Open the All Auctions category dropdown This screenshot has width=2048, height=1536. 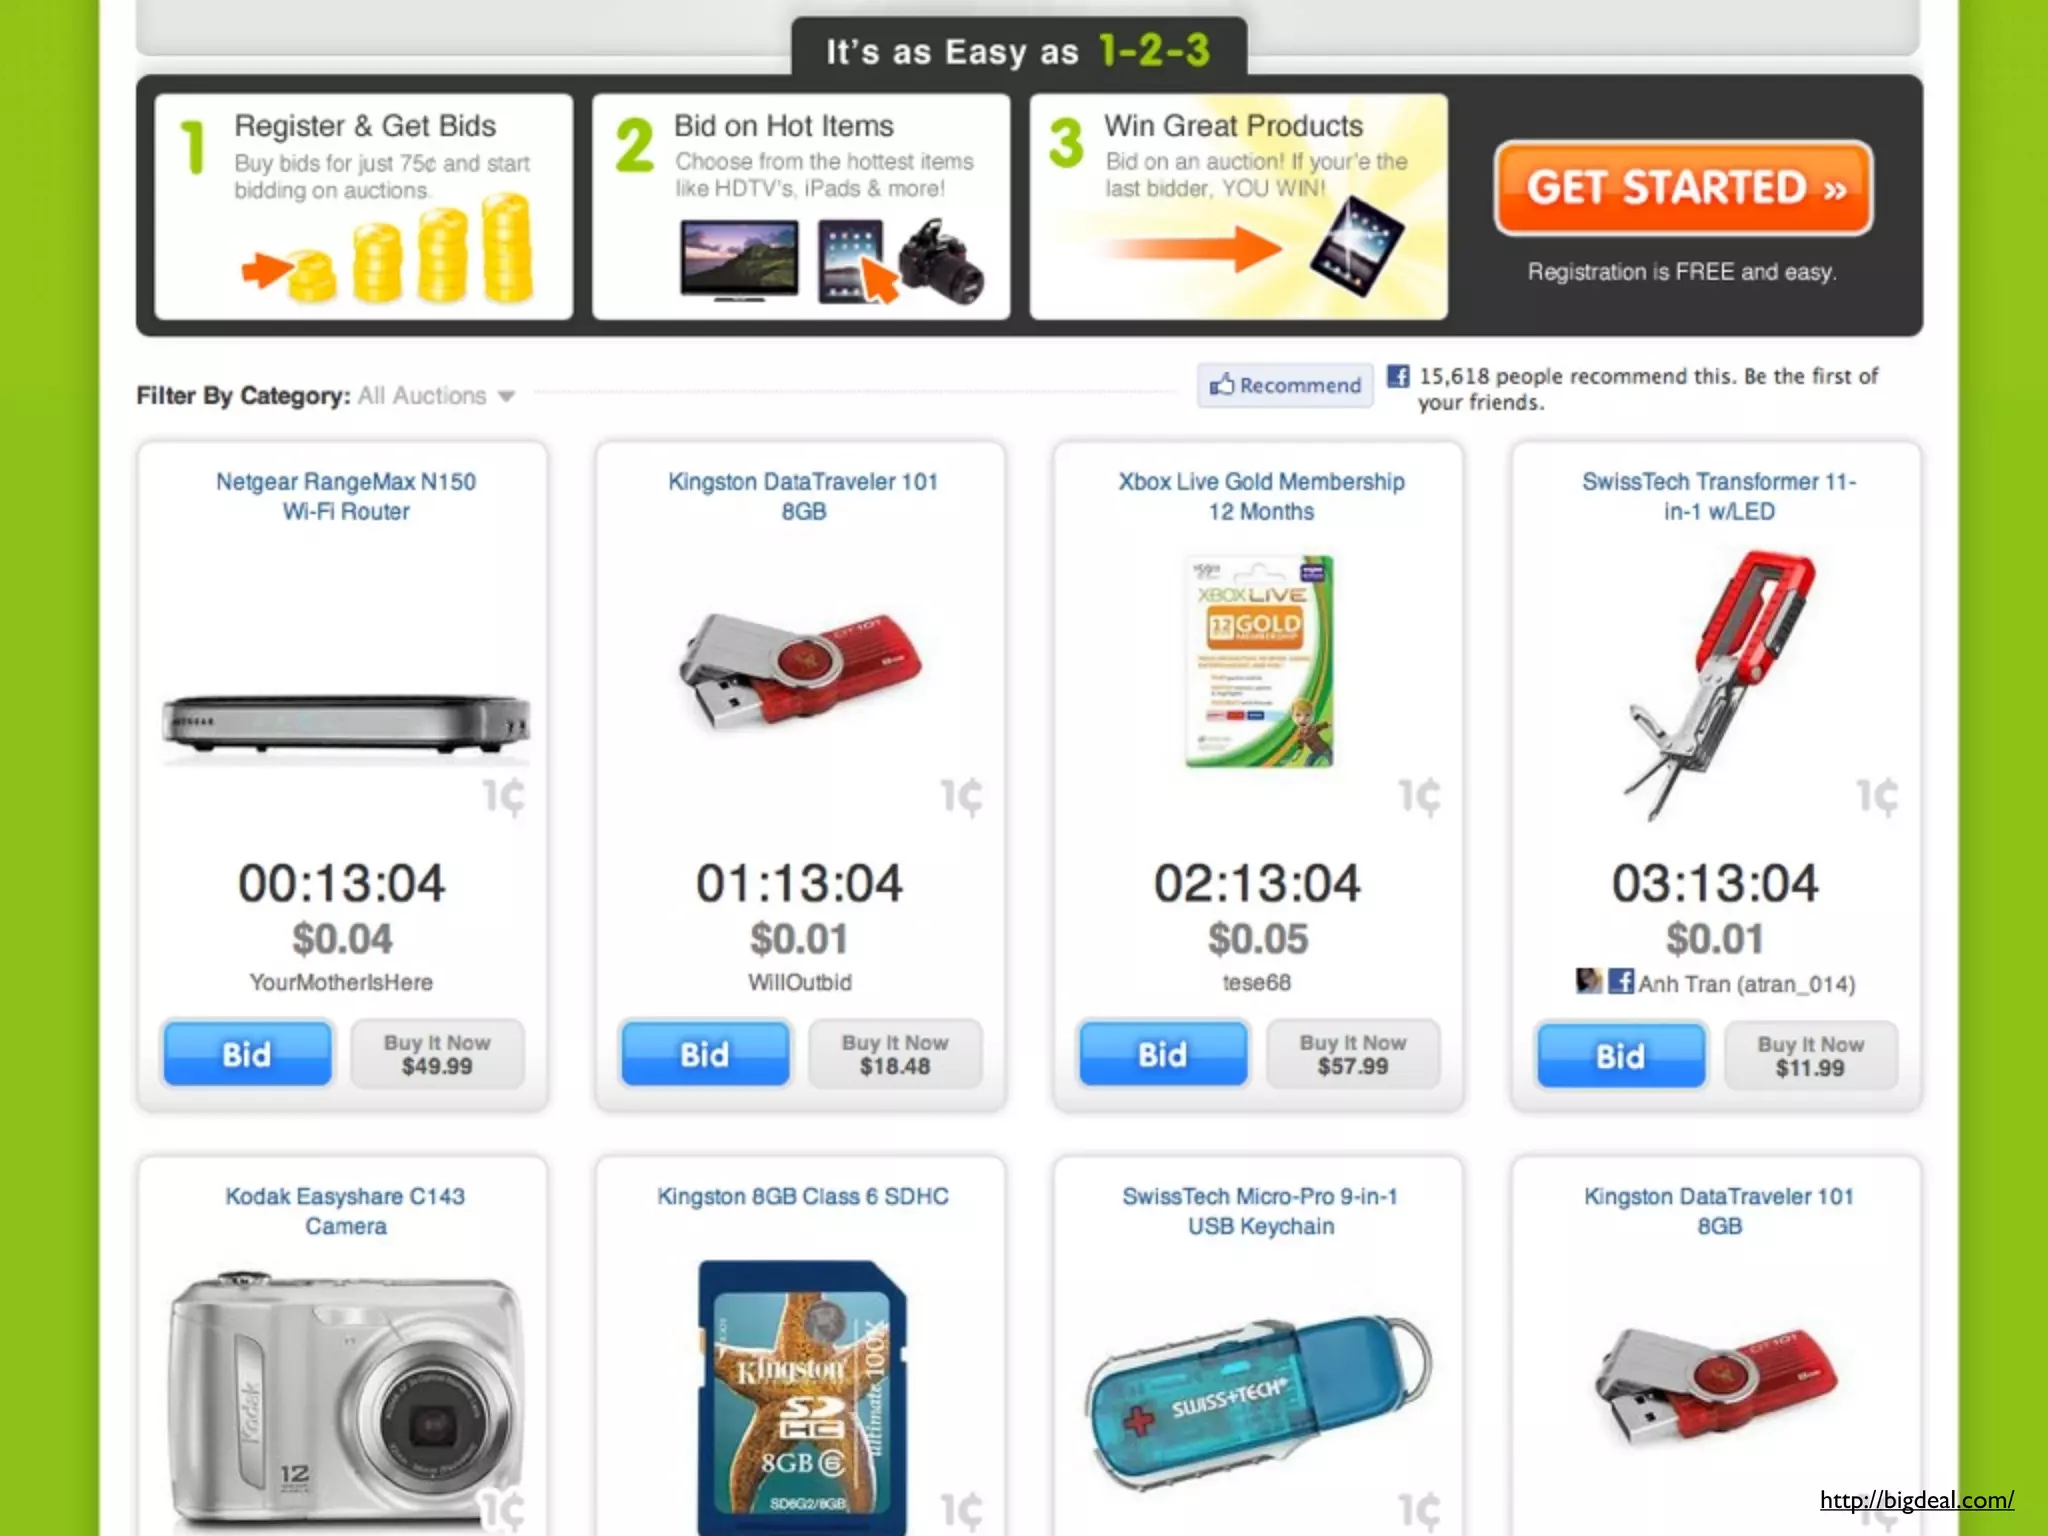[436, 396]
